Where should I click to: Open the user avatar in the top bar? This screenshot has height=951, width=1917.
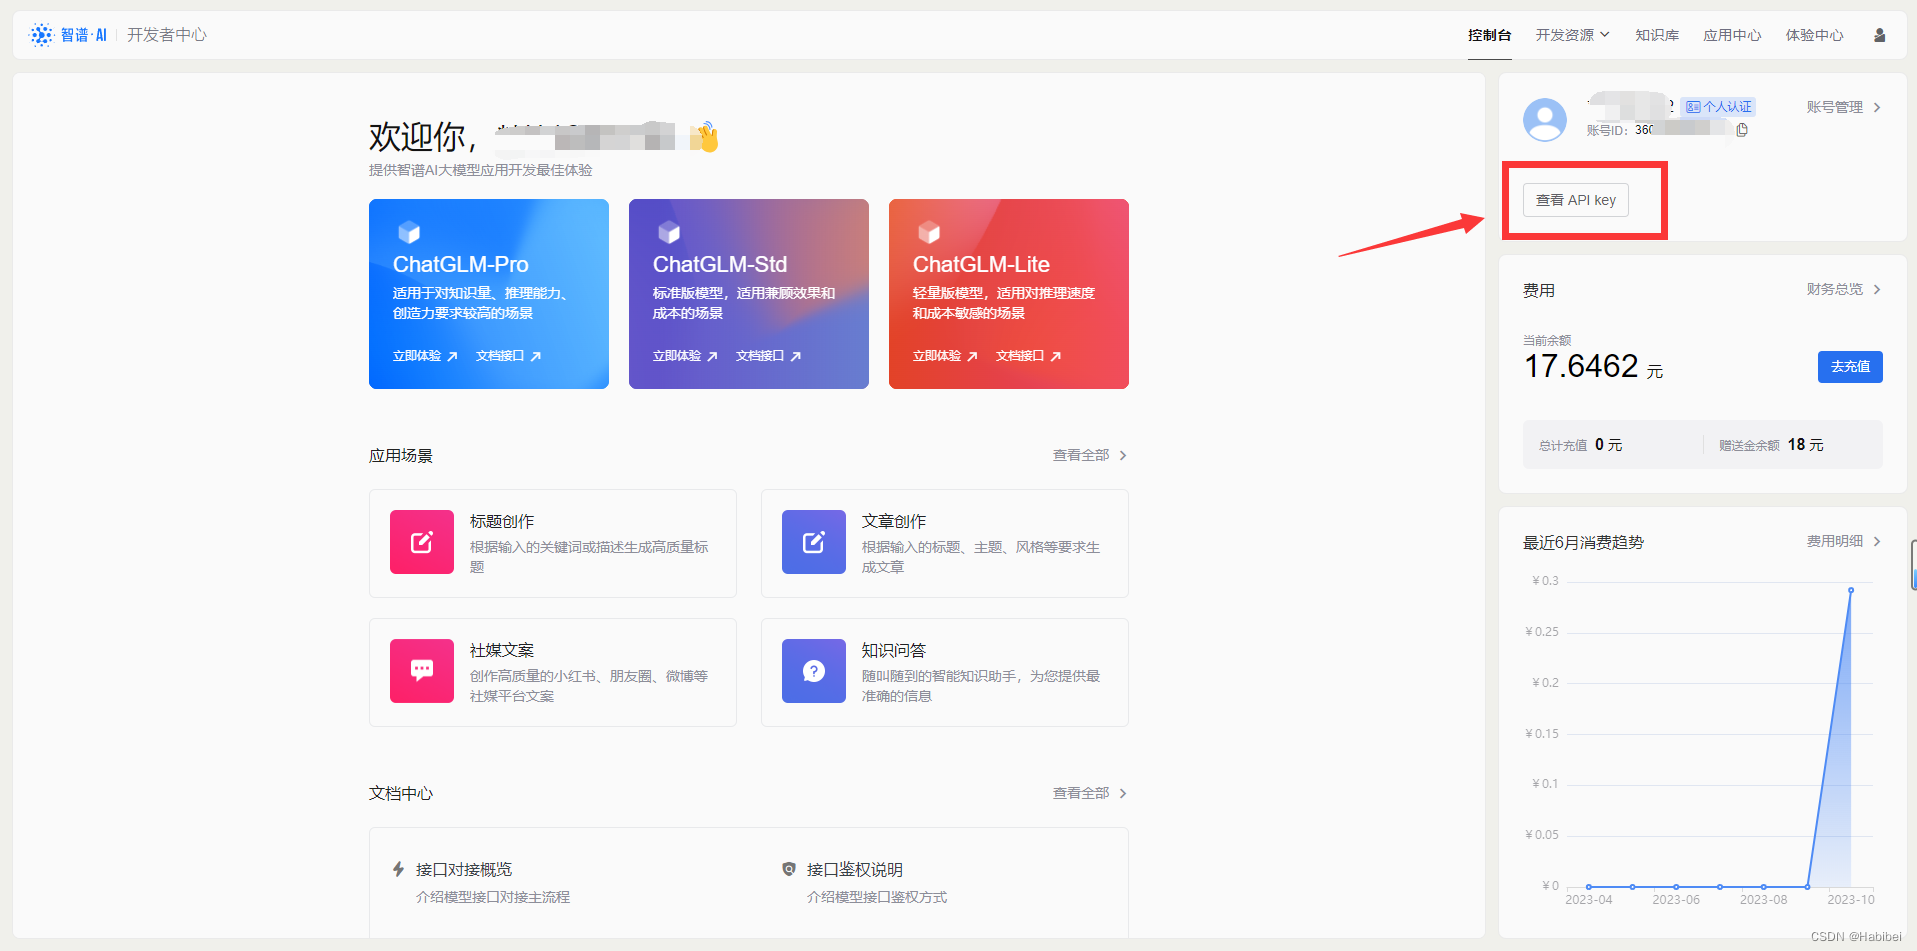[x=1879, y=34]
